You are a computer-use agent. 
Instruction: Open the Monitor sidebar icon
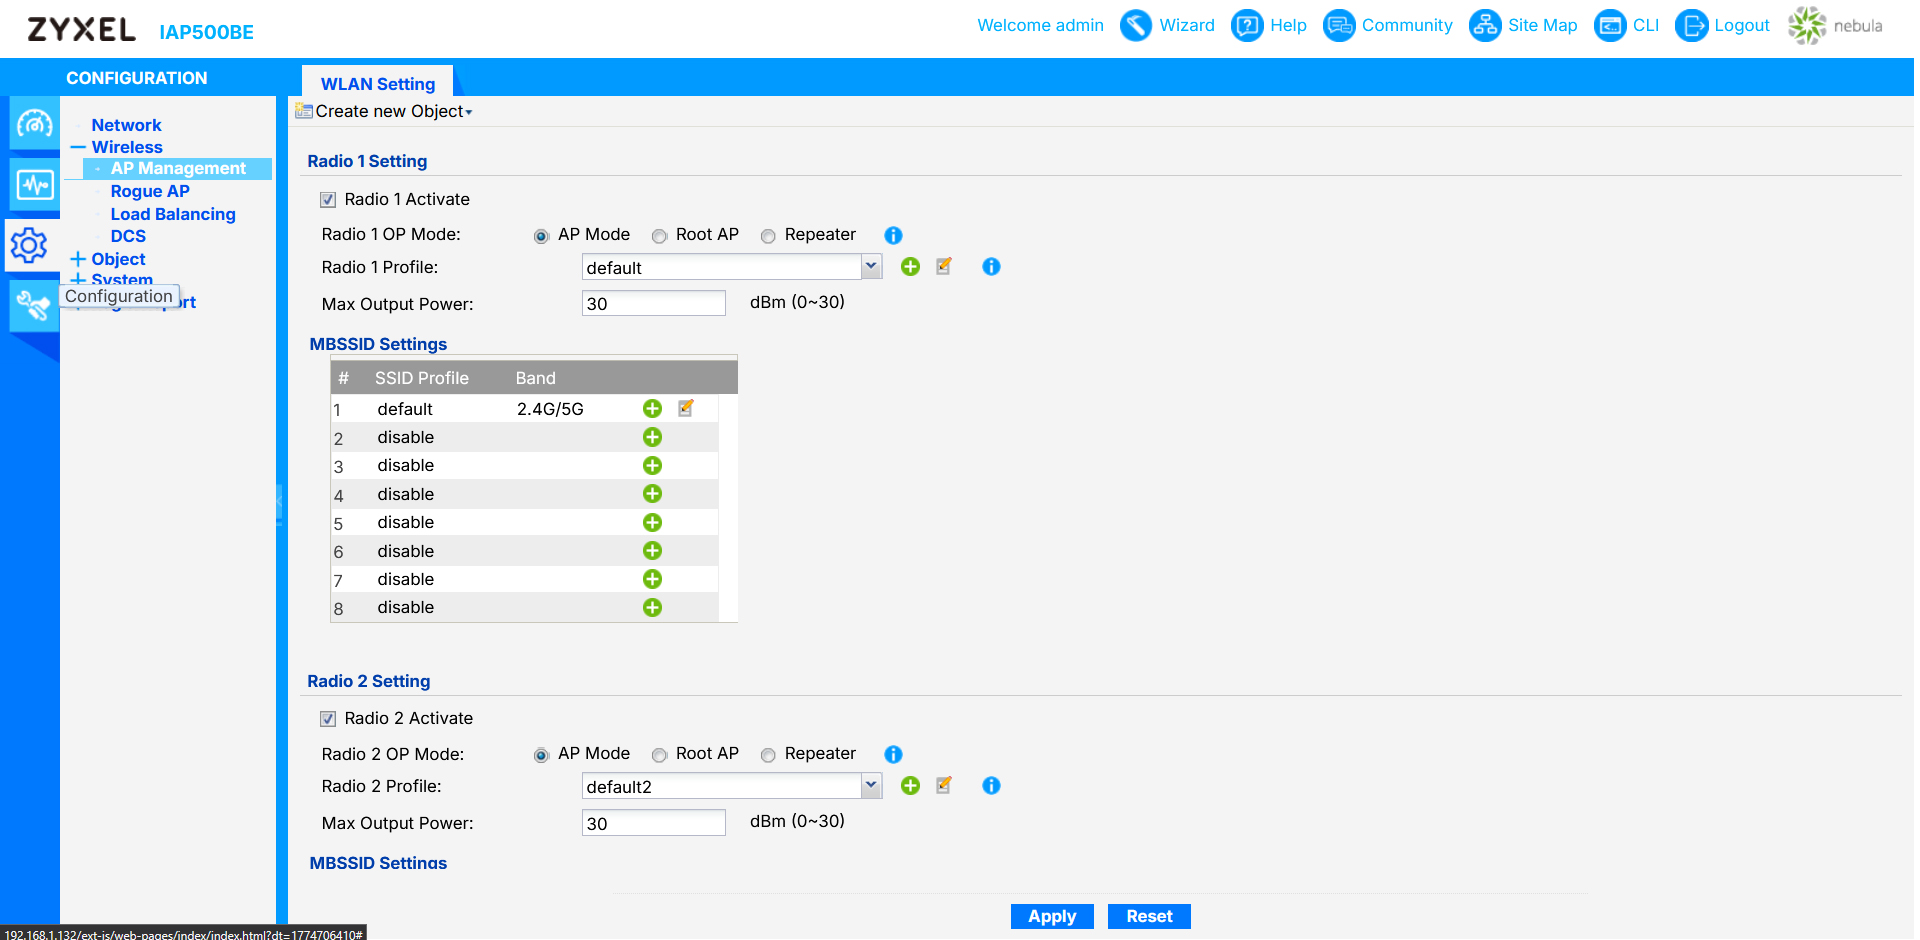(x=35, y=185)
